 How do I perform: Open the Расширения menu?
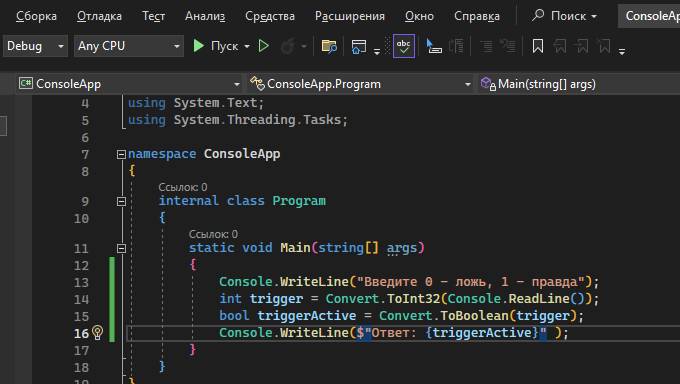(x=350, y=16)
